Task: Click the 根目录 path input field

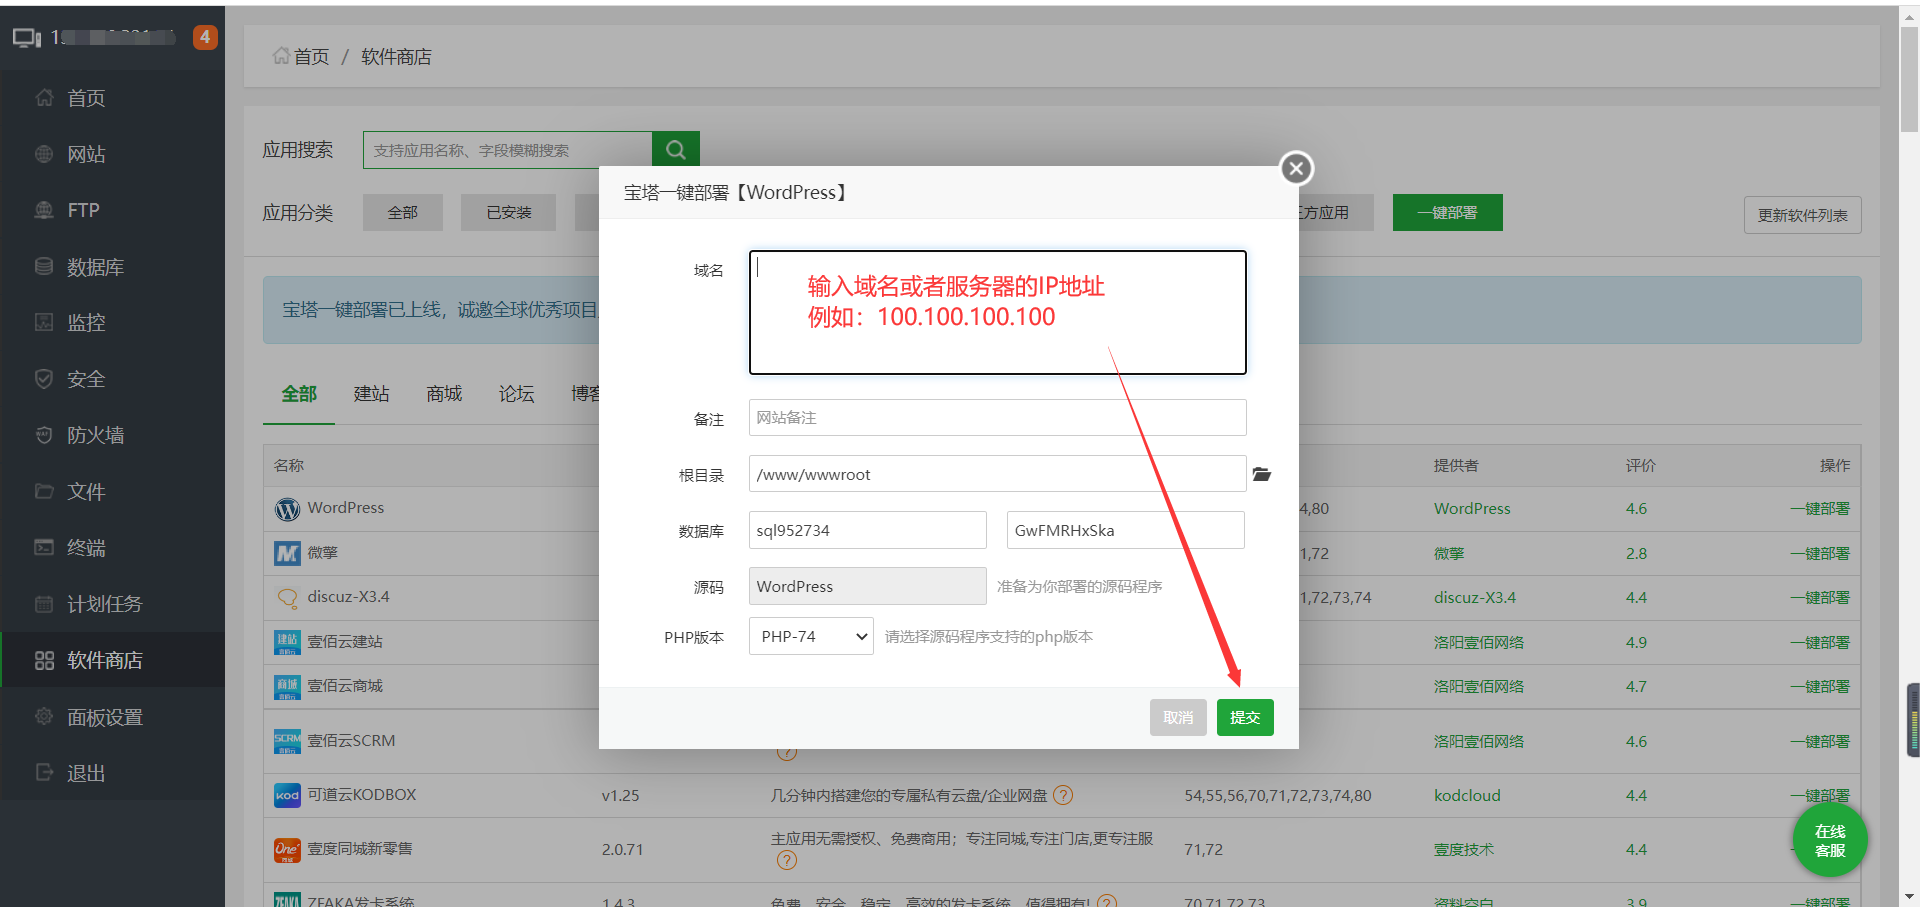Action: coord(997,474)
